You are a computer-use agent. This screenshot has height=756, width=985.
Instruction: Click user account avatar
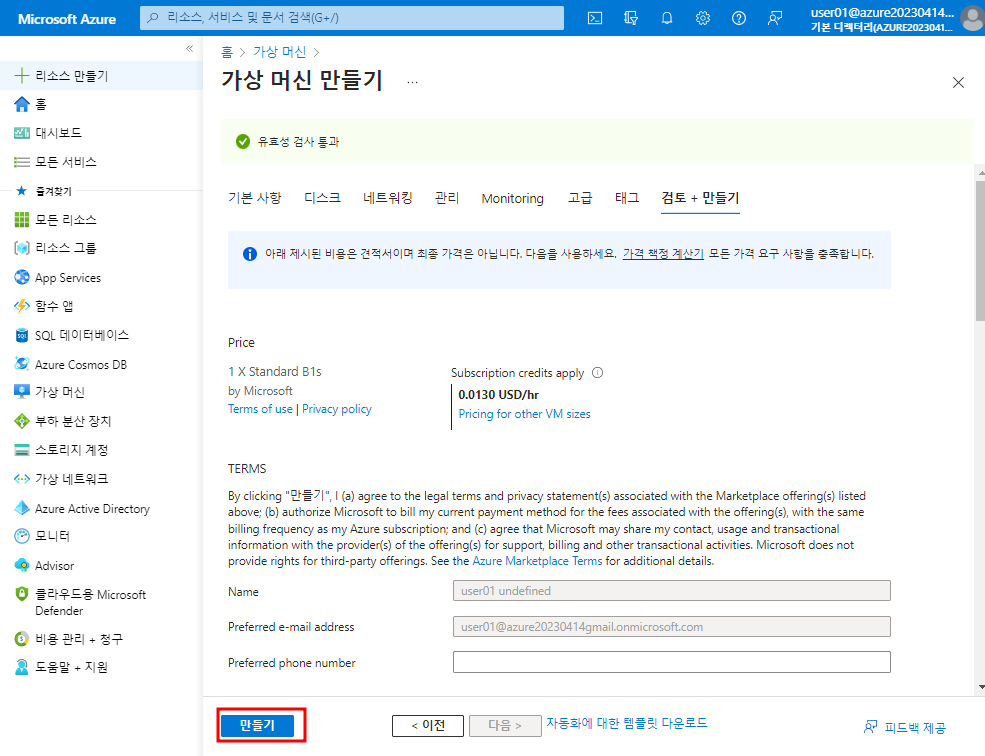(972, 18)
